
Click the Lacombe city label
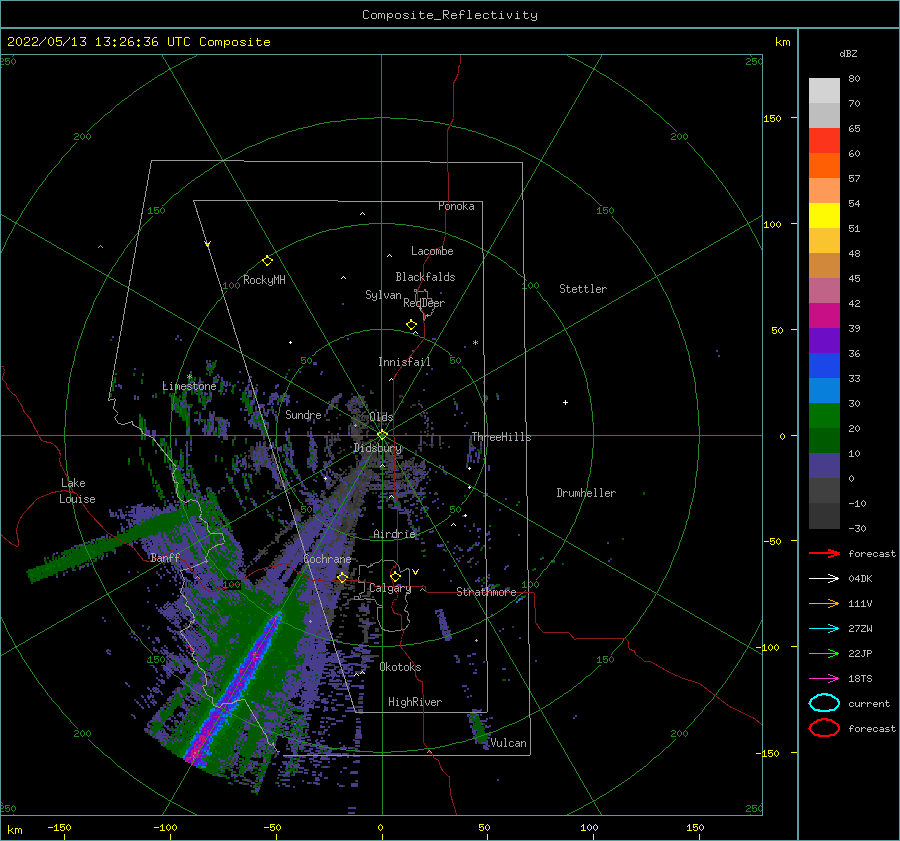(432, 251)
